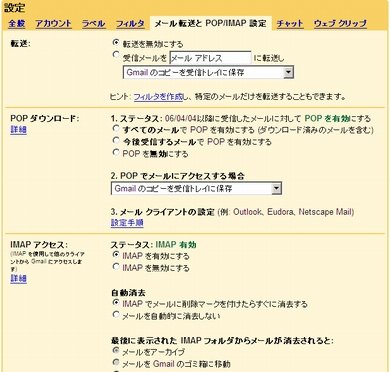Image resolution: width=390 pixels, height=372 pixels.
Task: Open the ラベル tab
Action: point(94,24)
